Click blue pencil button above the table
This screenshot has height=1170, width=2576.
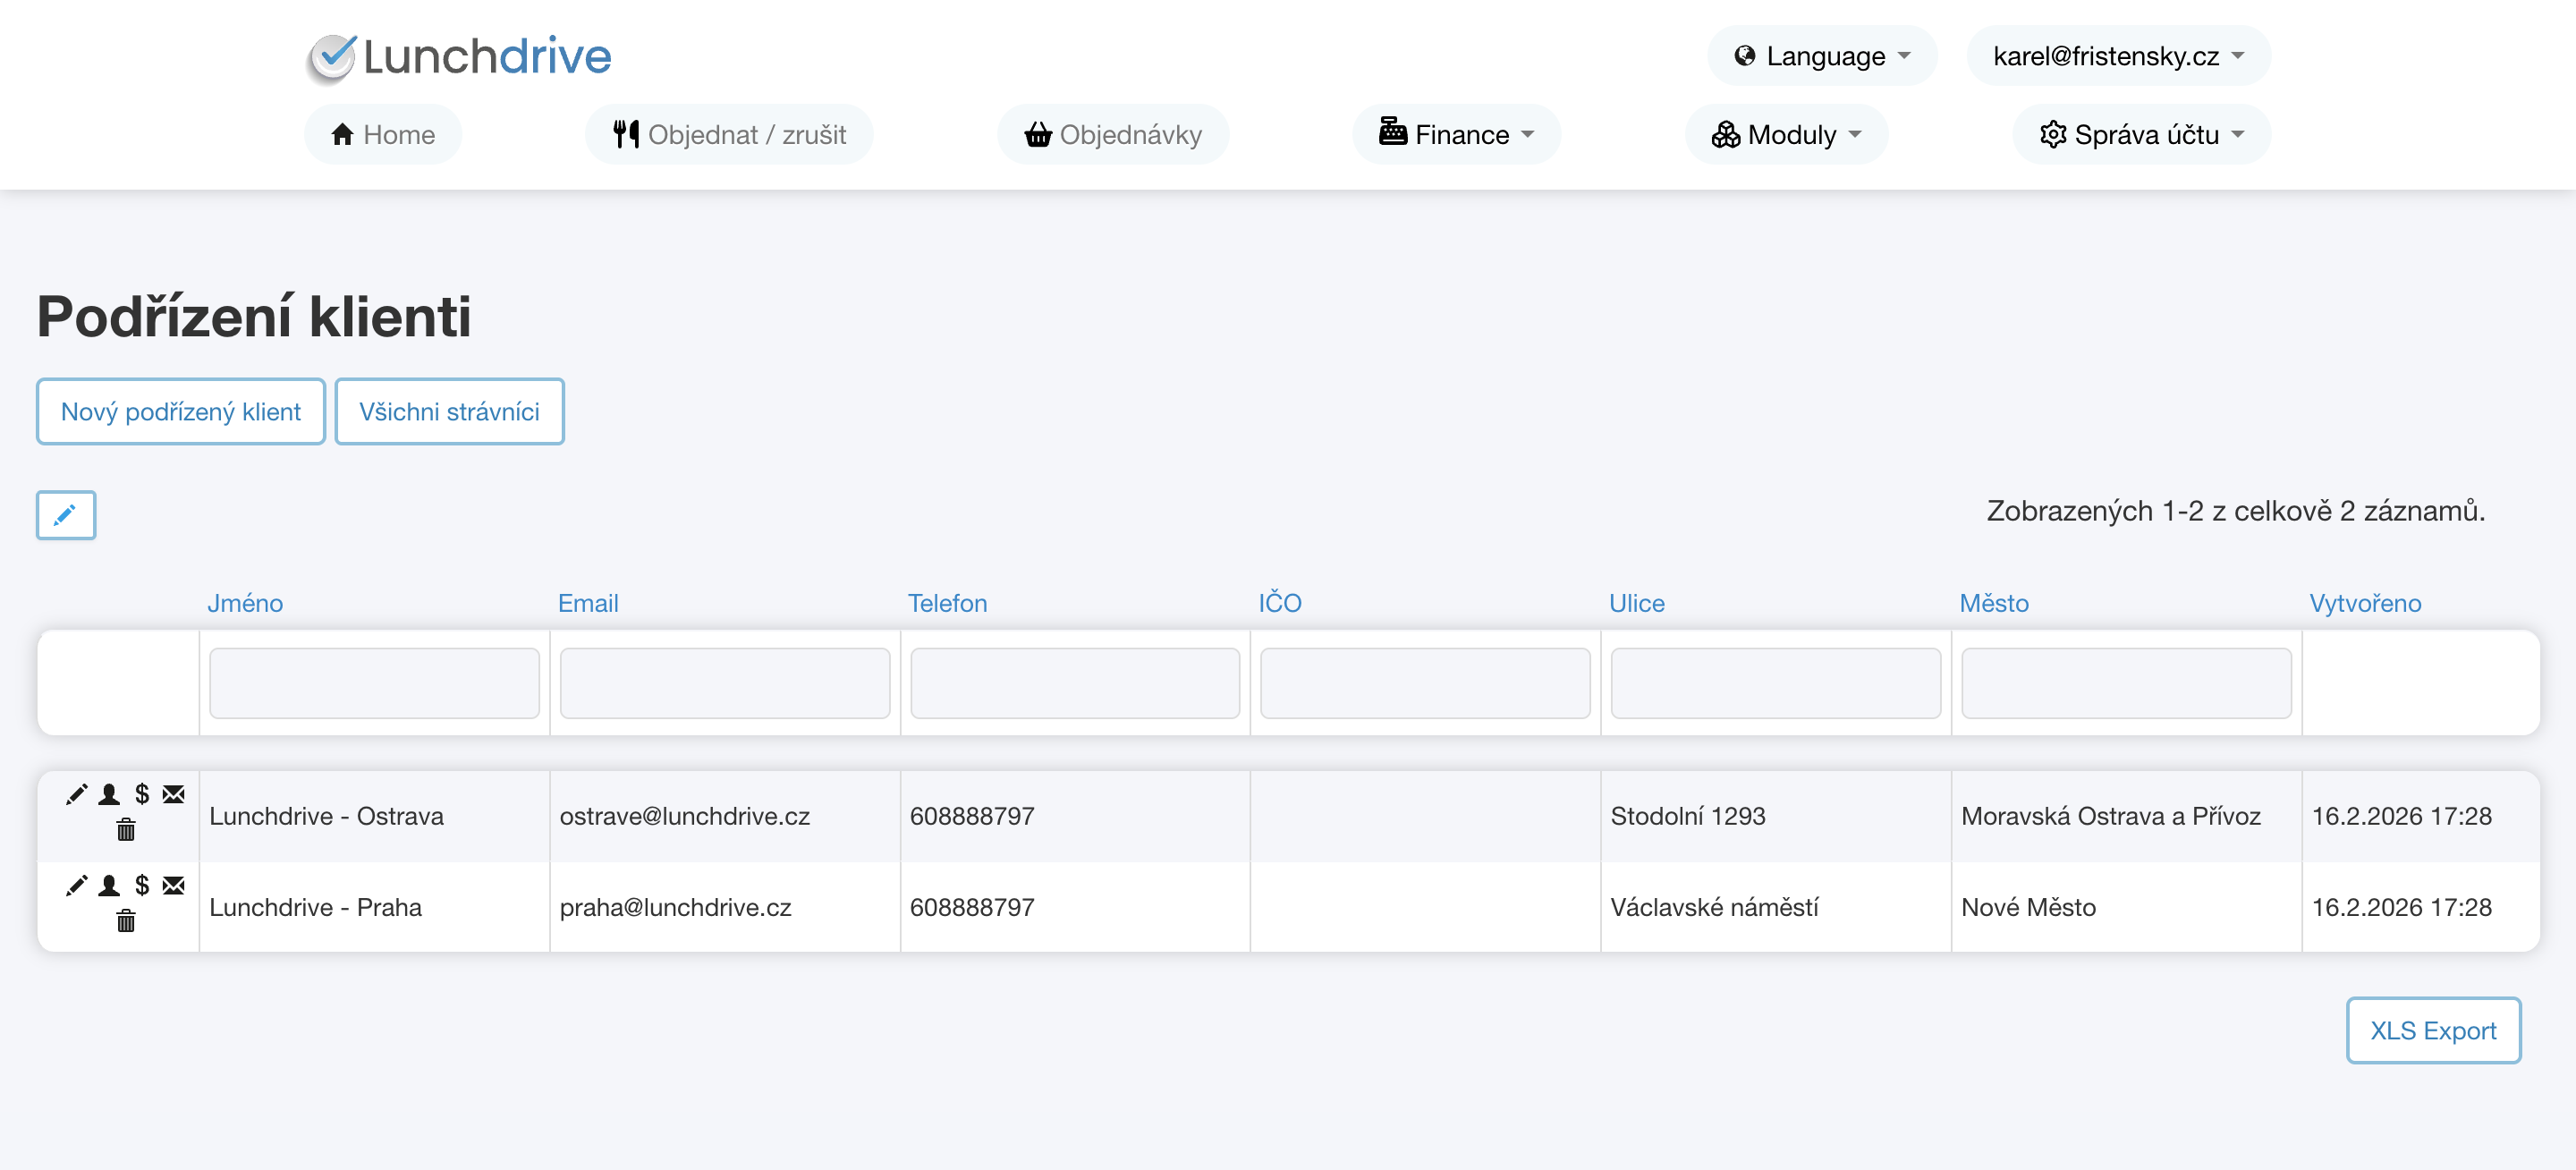(66, 515)
